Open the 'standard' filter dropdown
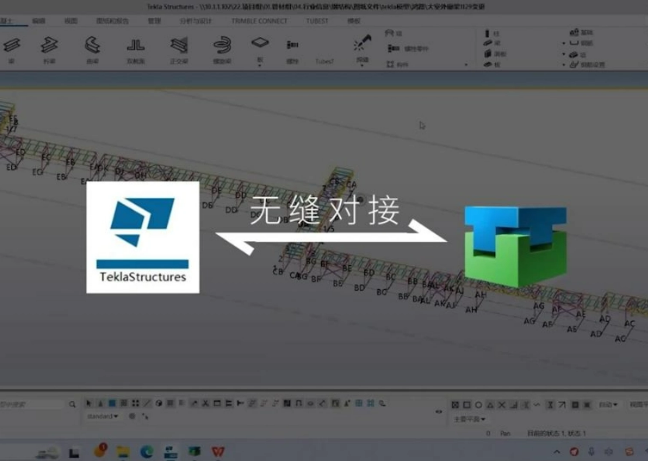Image resolution: width=648 pixels, height=461 pixels. [103, 416]
